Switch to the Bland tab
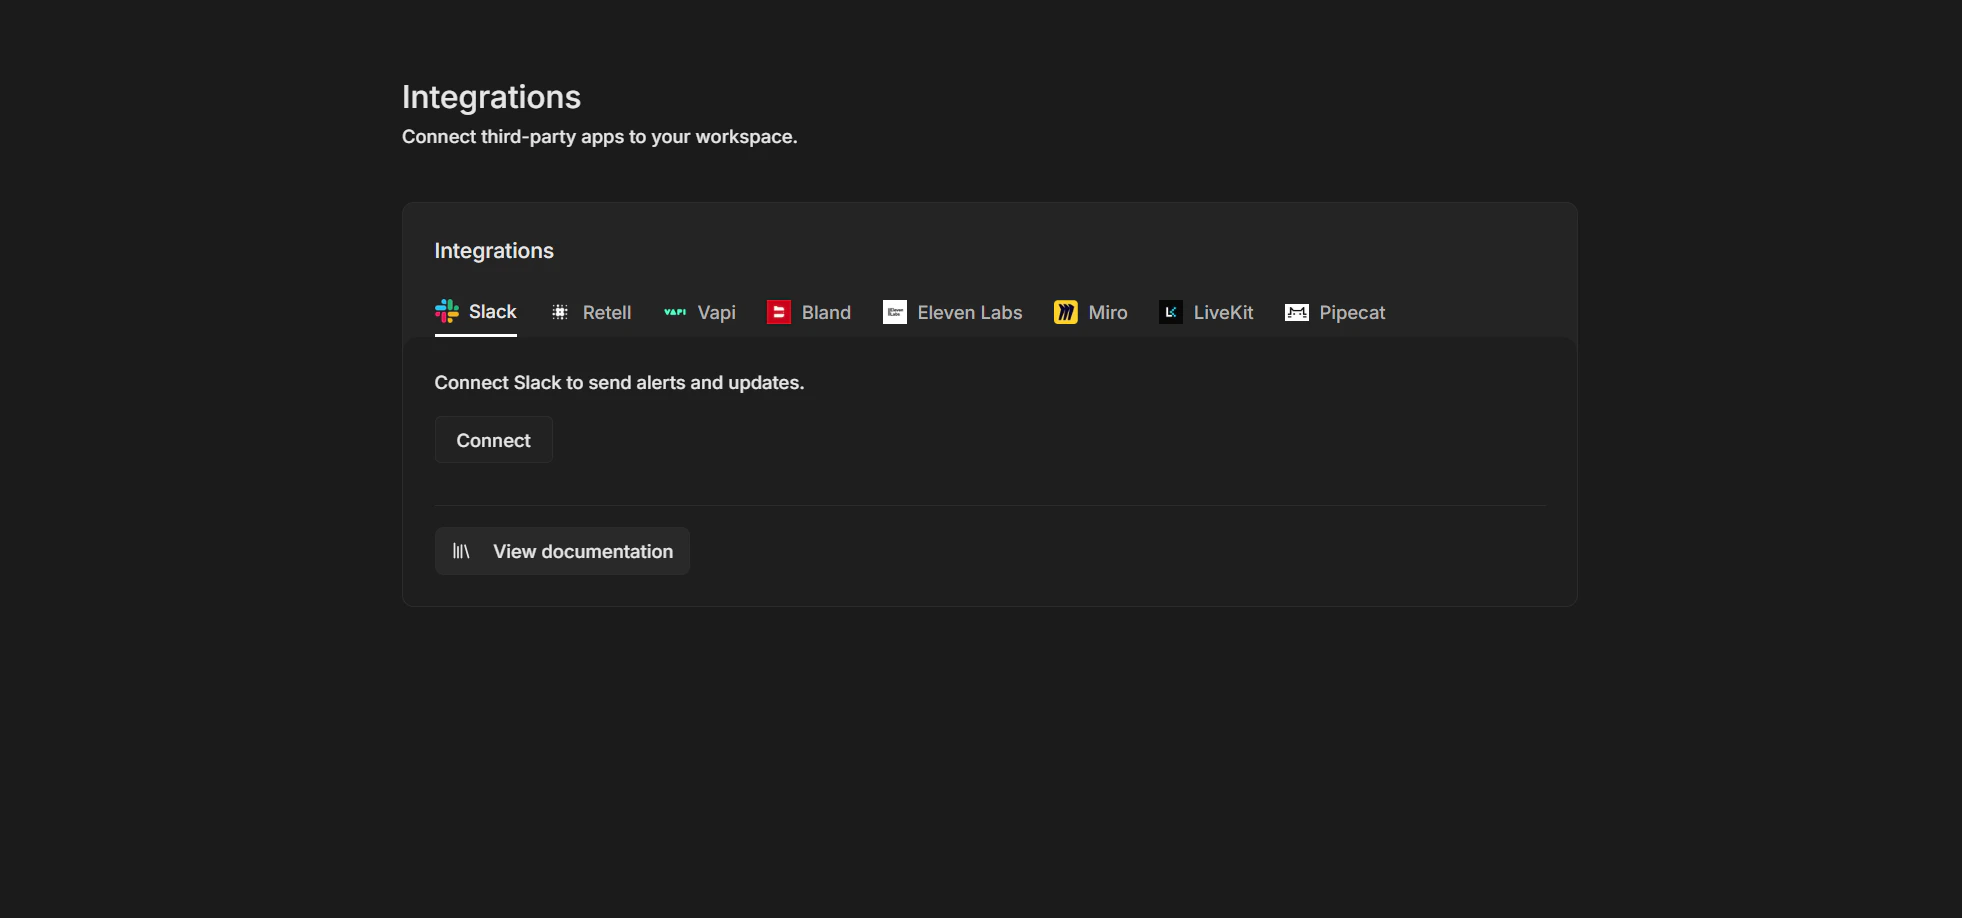The image size is (1962, 918). coord(809,313)
